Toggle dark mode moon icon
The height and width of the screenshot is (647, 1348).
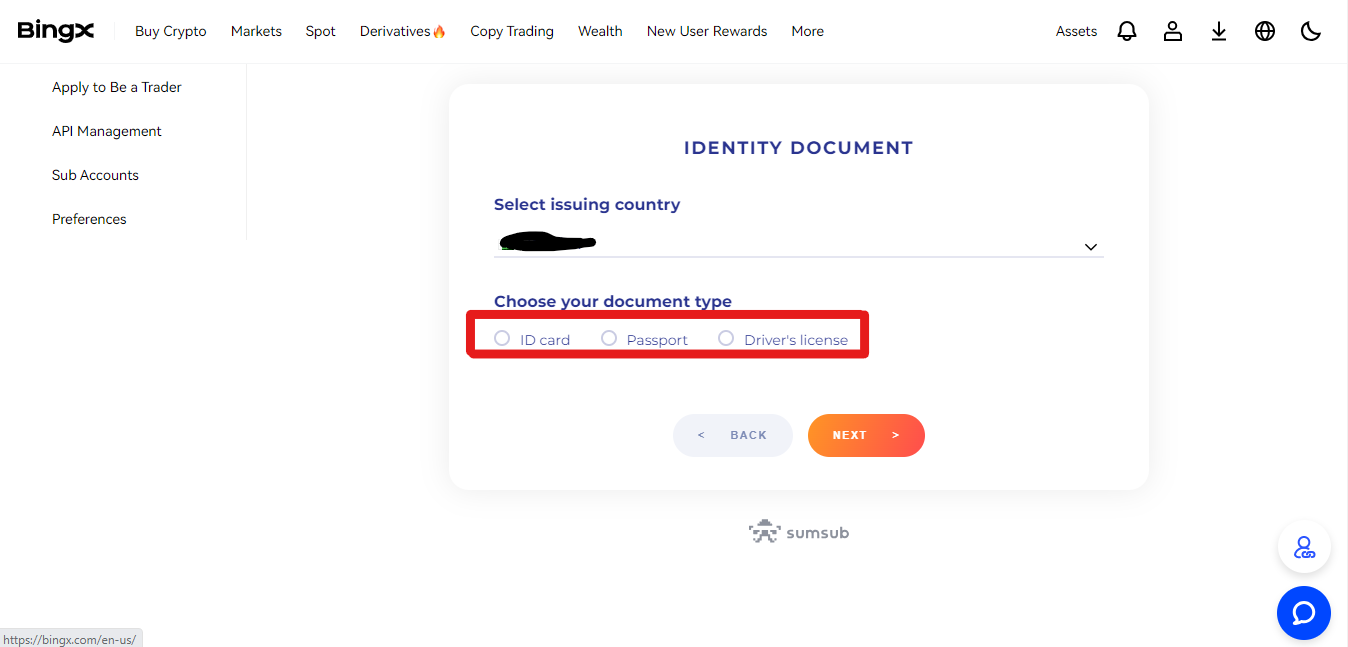(x=1311, y=31)
